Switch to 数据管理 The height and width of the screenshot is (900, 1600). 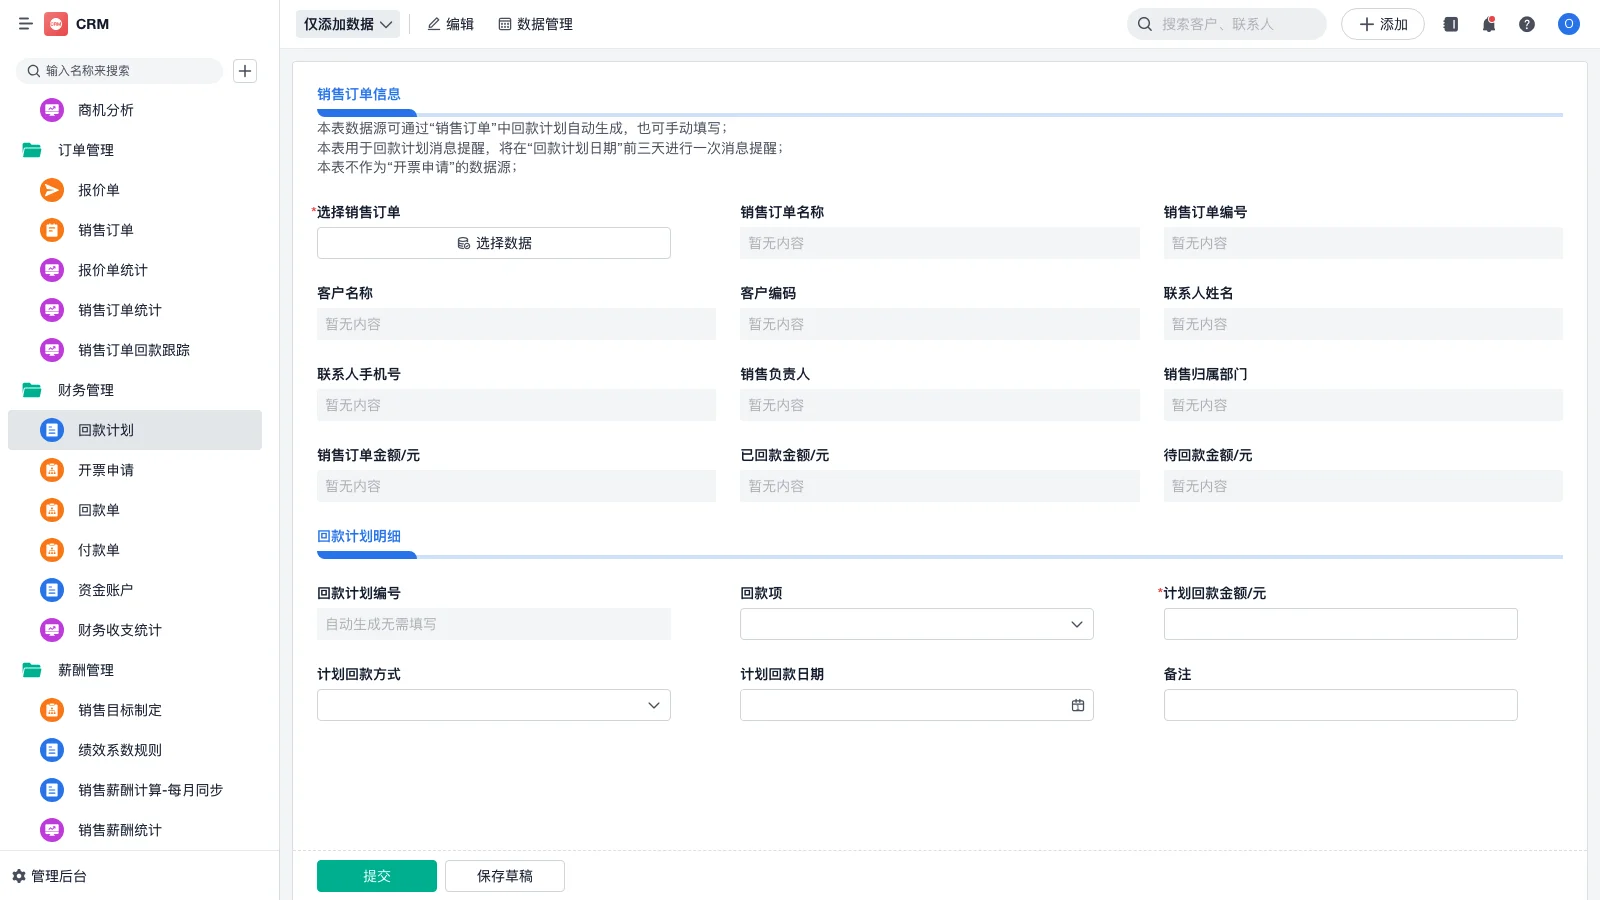point(536,24)
